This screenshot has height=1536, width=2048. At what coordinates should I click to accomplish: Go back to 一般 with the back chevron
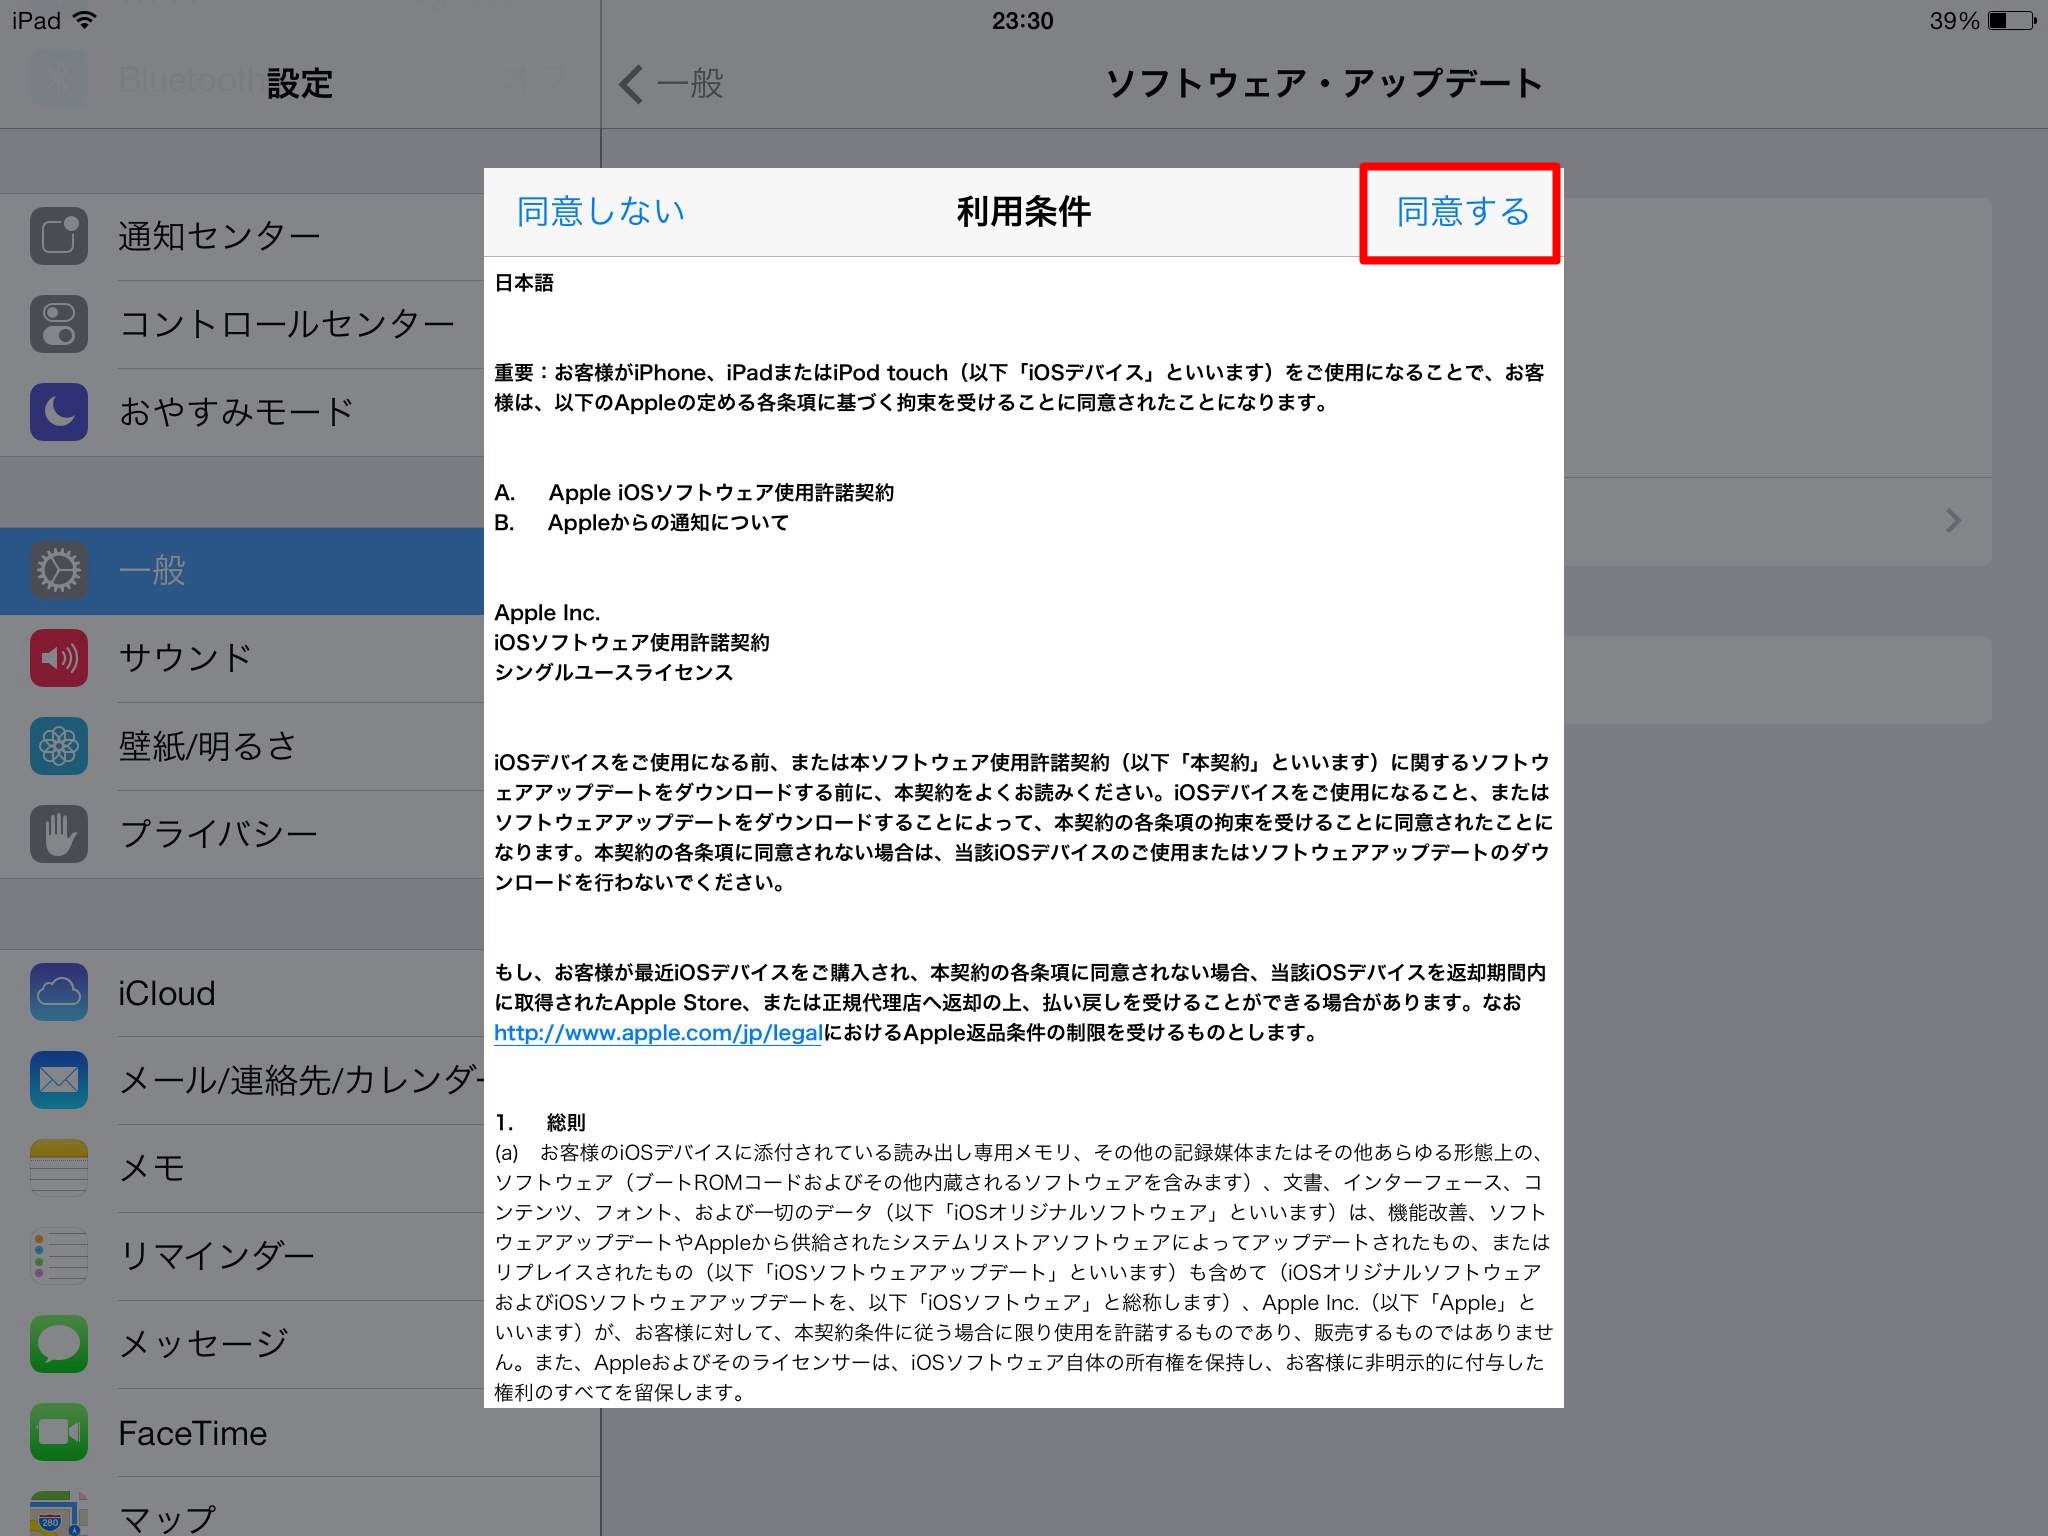(x=671, y=84)
